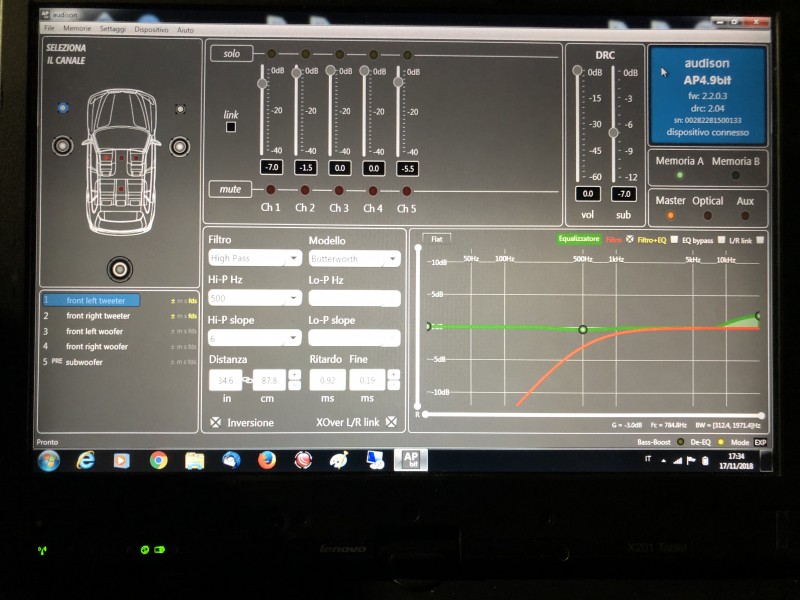Open the Filtro High Pass dropdown
The height and width of the screenshot is (600, 800).
(x=255, y=258)
